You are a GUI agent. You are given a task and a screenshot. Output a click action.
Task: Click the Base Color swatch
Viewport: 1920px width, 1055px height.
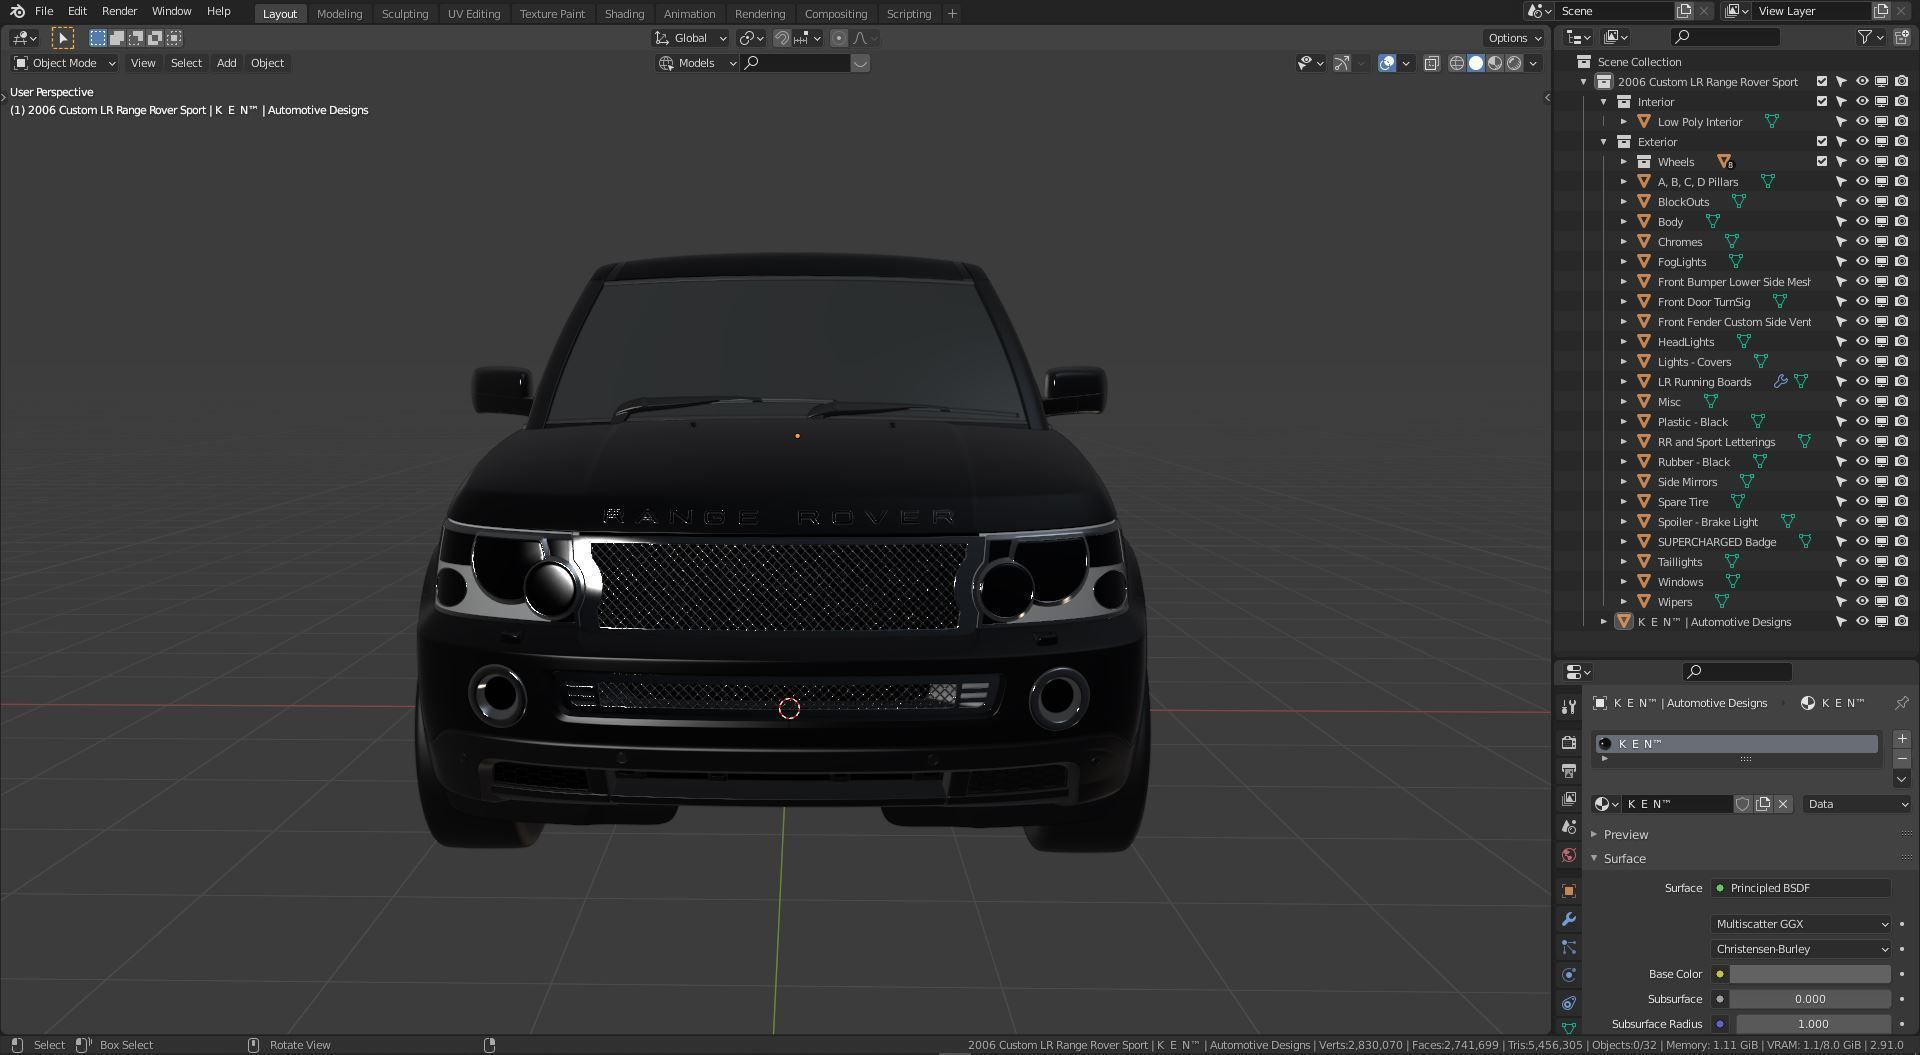(x=1810, y=974)
